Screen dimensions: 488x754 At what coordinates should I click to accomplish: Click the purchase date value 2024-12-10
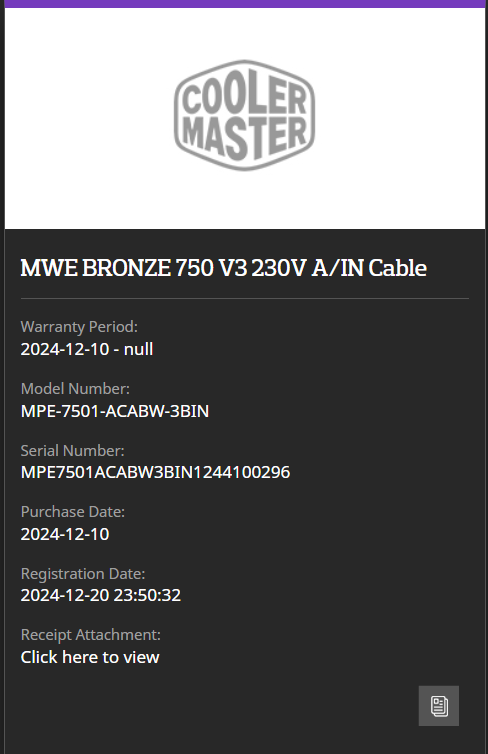click(65, 534)
